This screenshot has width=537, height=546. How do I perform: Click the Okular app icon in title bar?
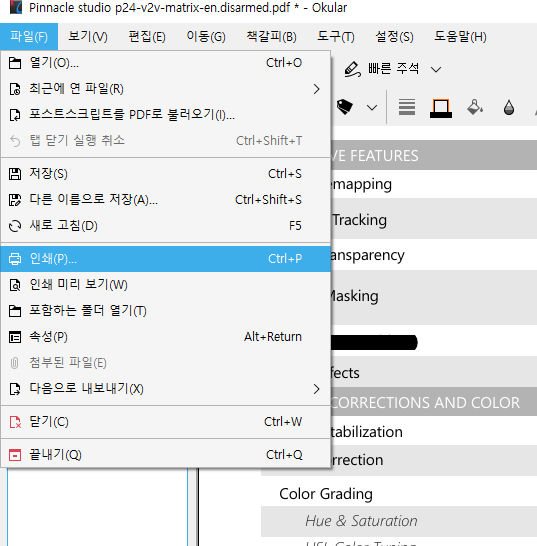click(x=15, y=7)
